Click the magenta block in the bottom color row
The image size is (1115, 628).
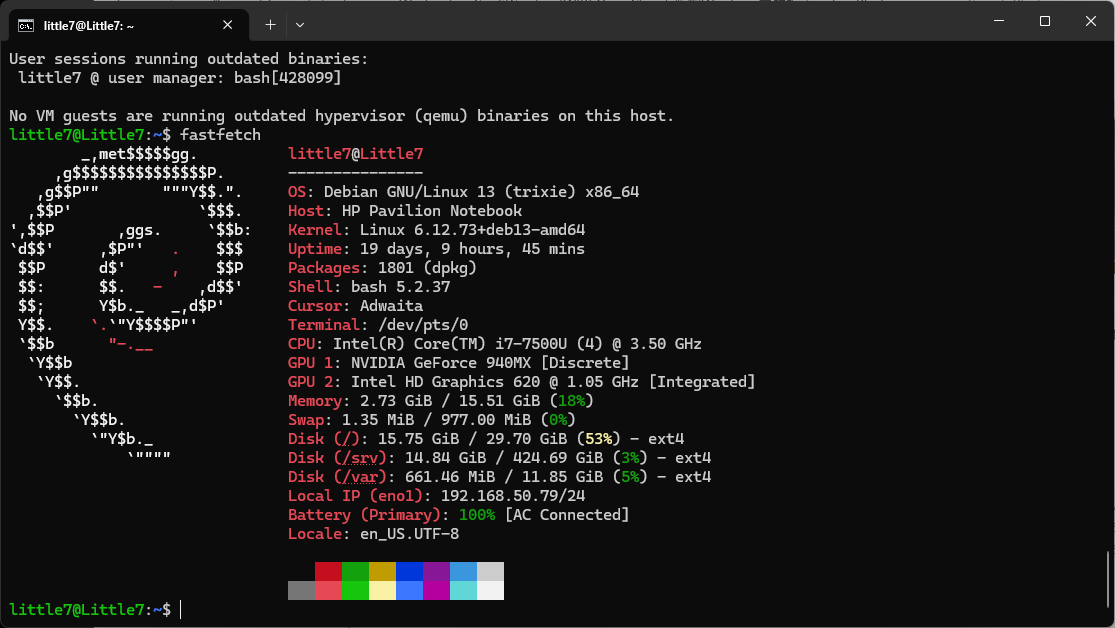[436, 590]
